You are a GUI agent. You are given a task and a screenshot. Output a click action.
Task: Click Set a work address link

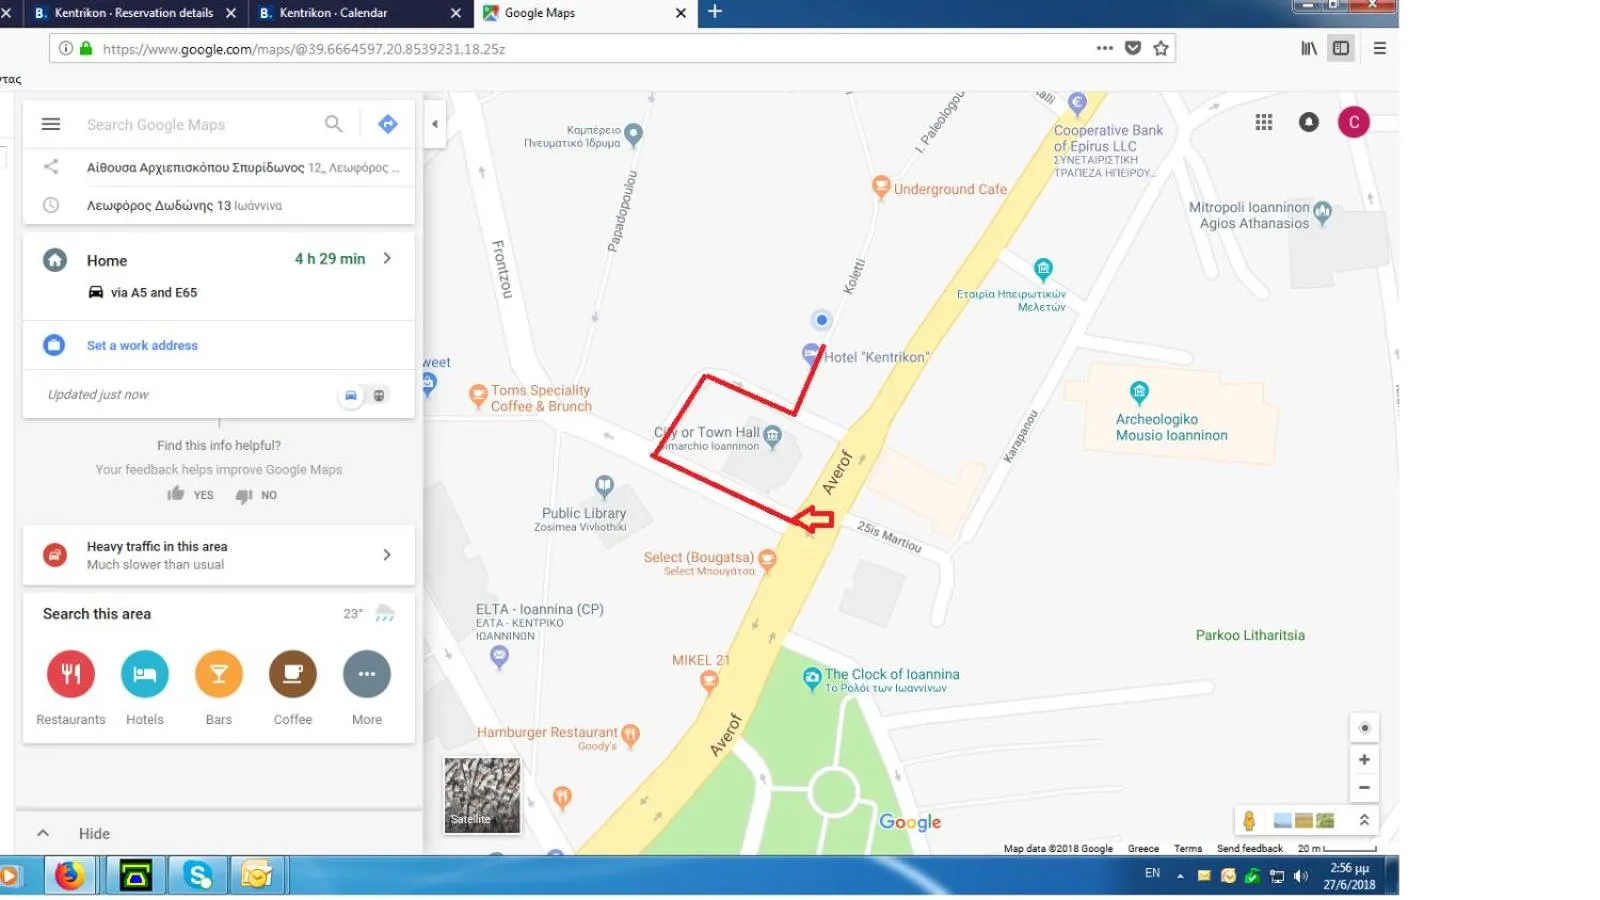click(142, 346)
